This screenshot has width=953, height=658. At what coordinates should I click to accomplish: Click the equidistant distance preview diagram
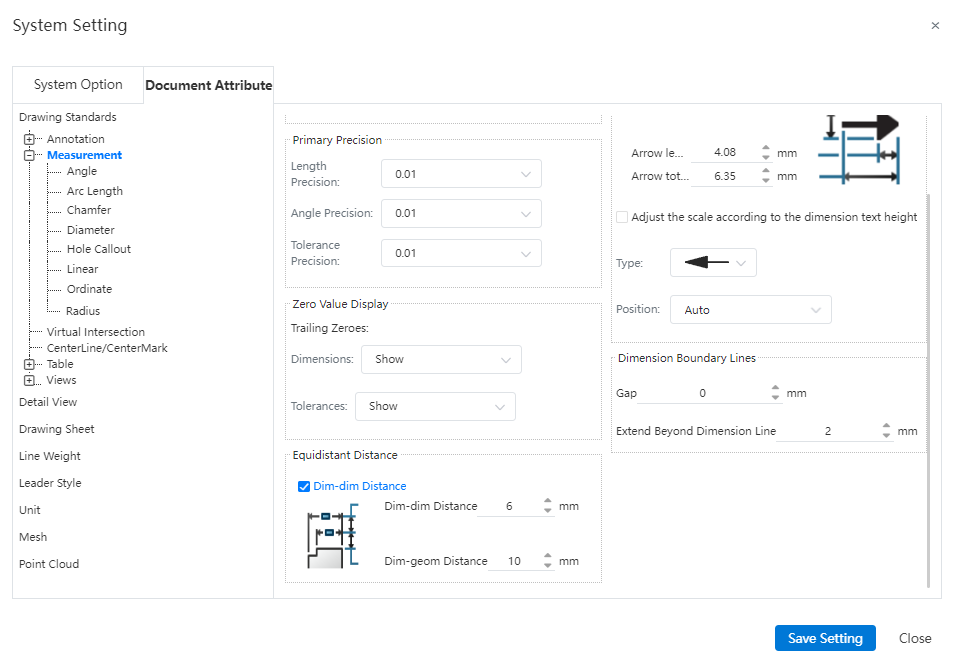[x=331, y=536]
